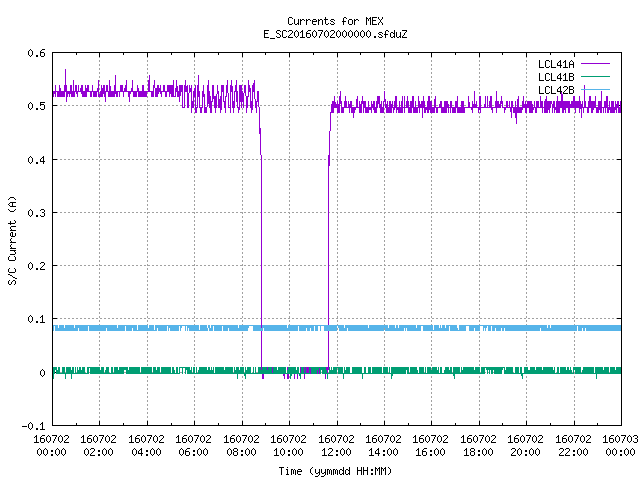Image resolution: width=640 pixels, height=480 pixels.
Task: Click the x-axis tick '160702 16:00'
Action: 430,446
